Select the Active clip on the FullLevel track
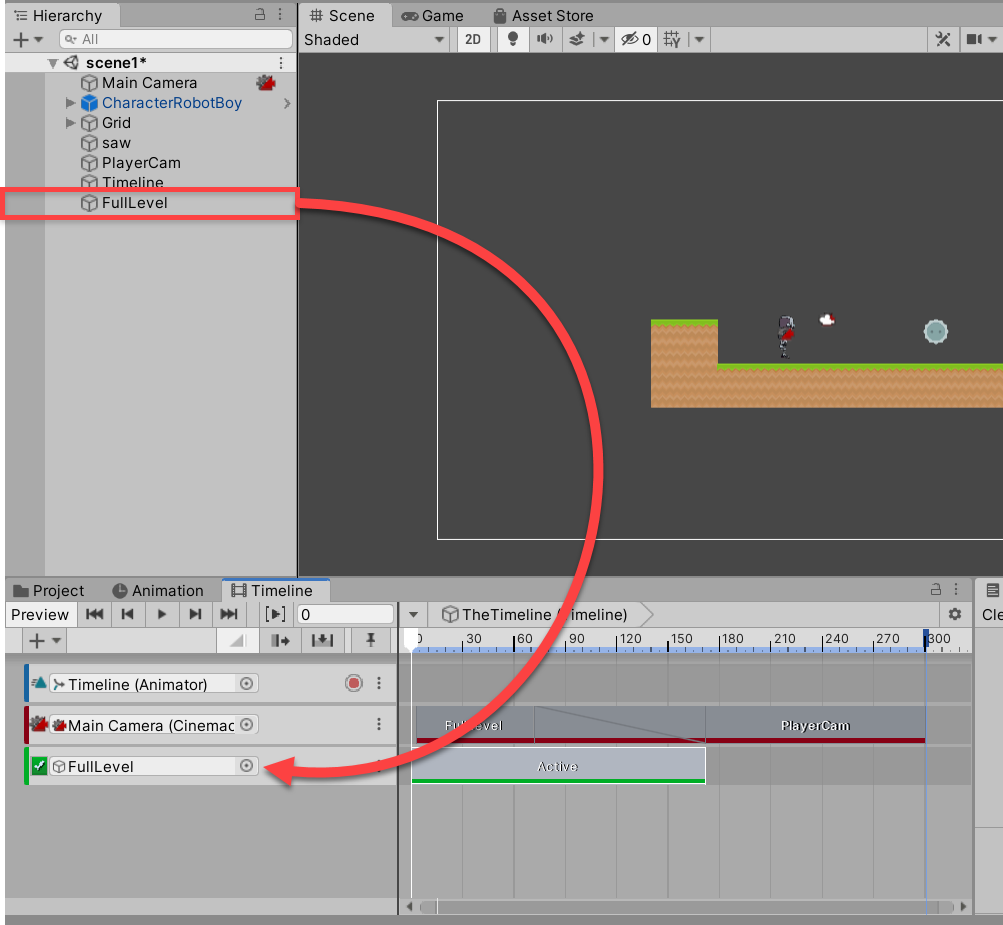The image size is (1003, 925). tap(558, 766)
